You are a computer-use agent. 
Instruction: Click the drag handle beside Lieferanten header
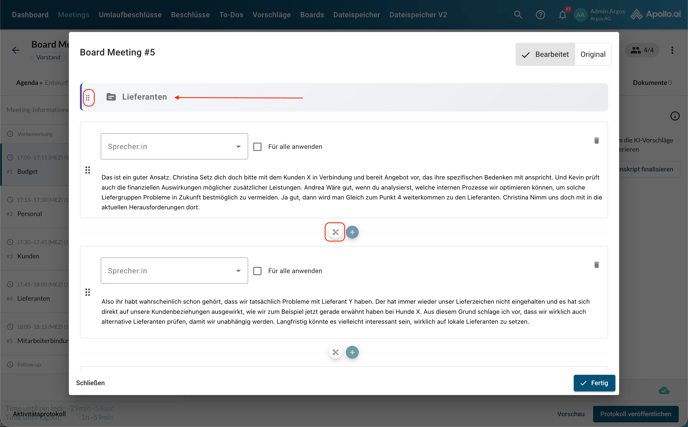[88, 97]
